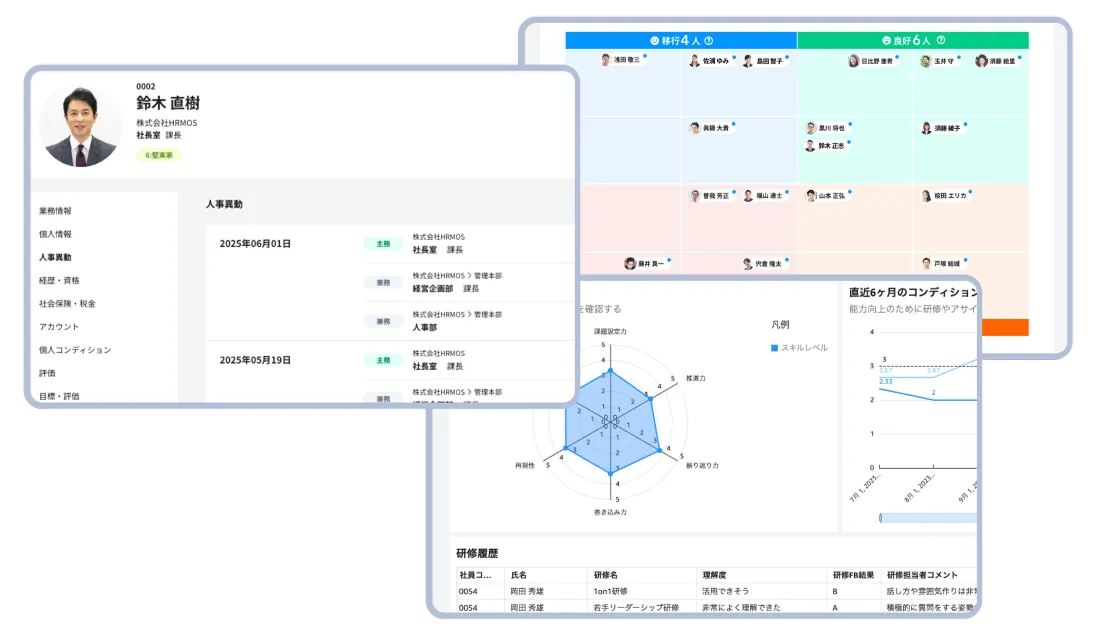Viewport: 1120px width, 631px height.
Task: Open 個人コンディション in the sidebar
Action: click(x=75, y=350)
